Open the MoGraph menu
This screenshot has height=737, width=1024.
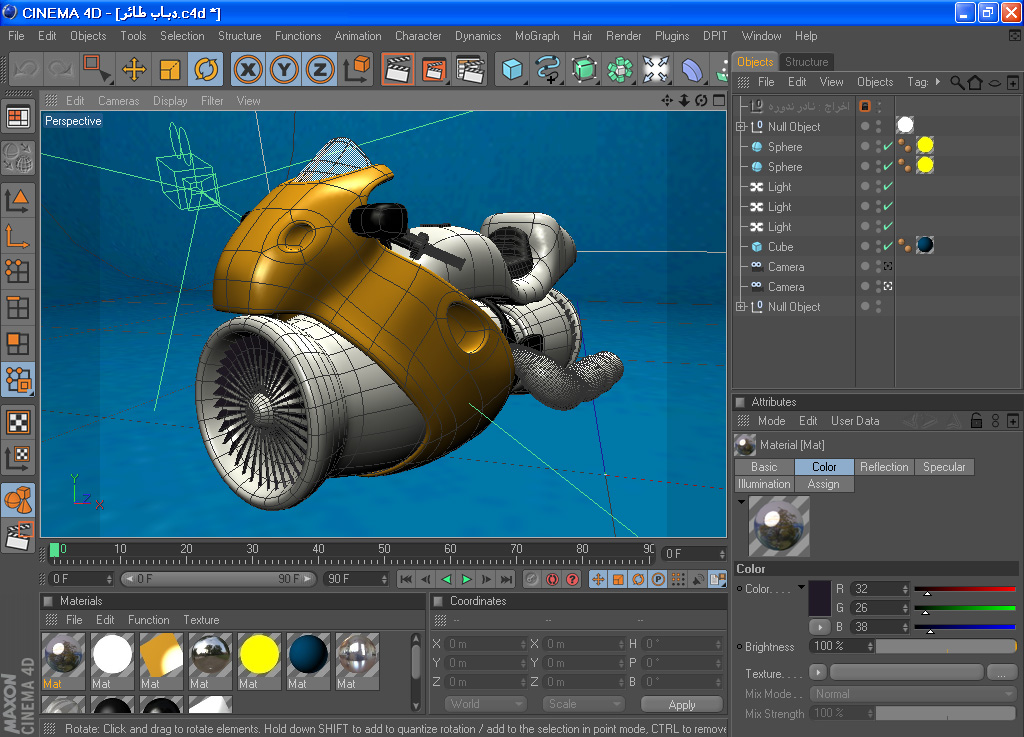point(537,36)
